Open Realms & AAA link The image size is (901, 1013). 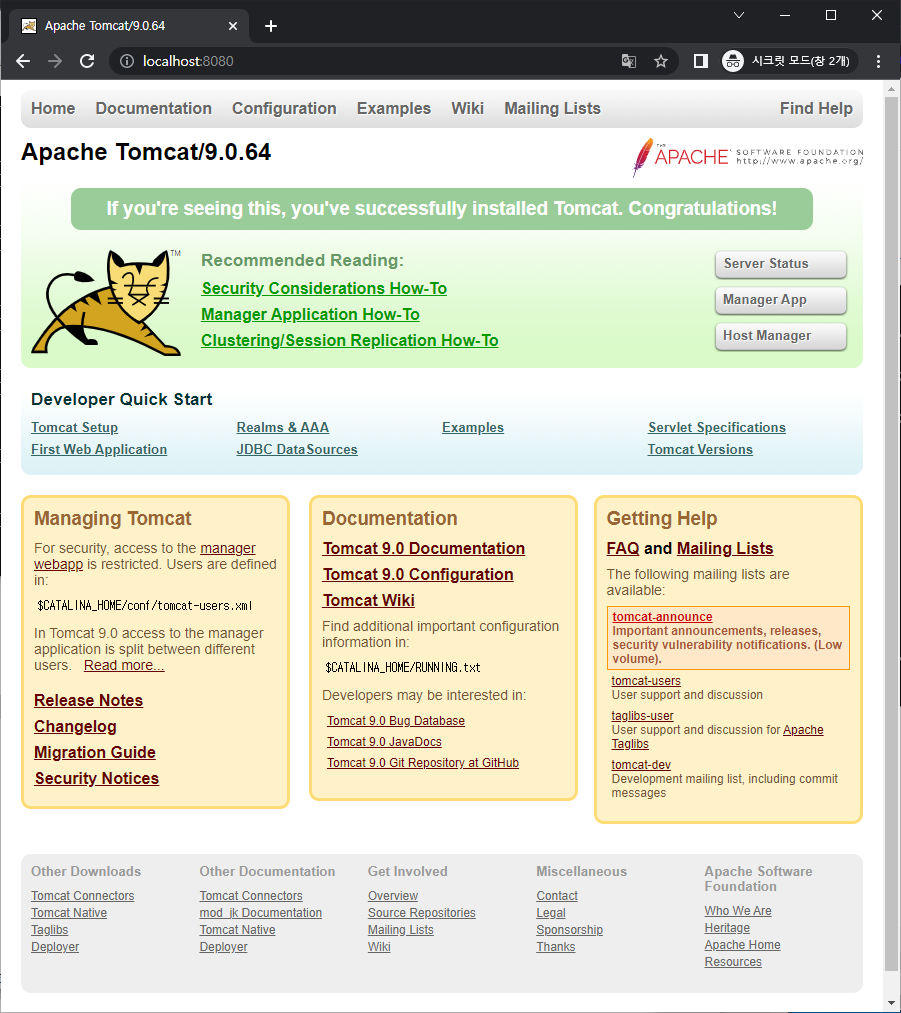(282, 427)
